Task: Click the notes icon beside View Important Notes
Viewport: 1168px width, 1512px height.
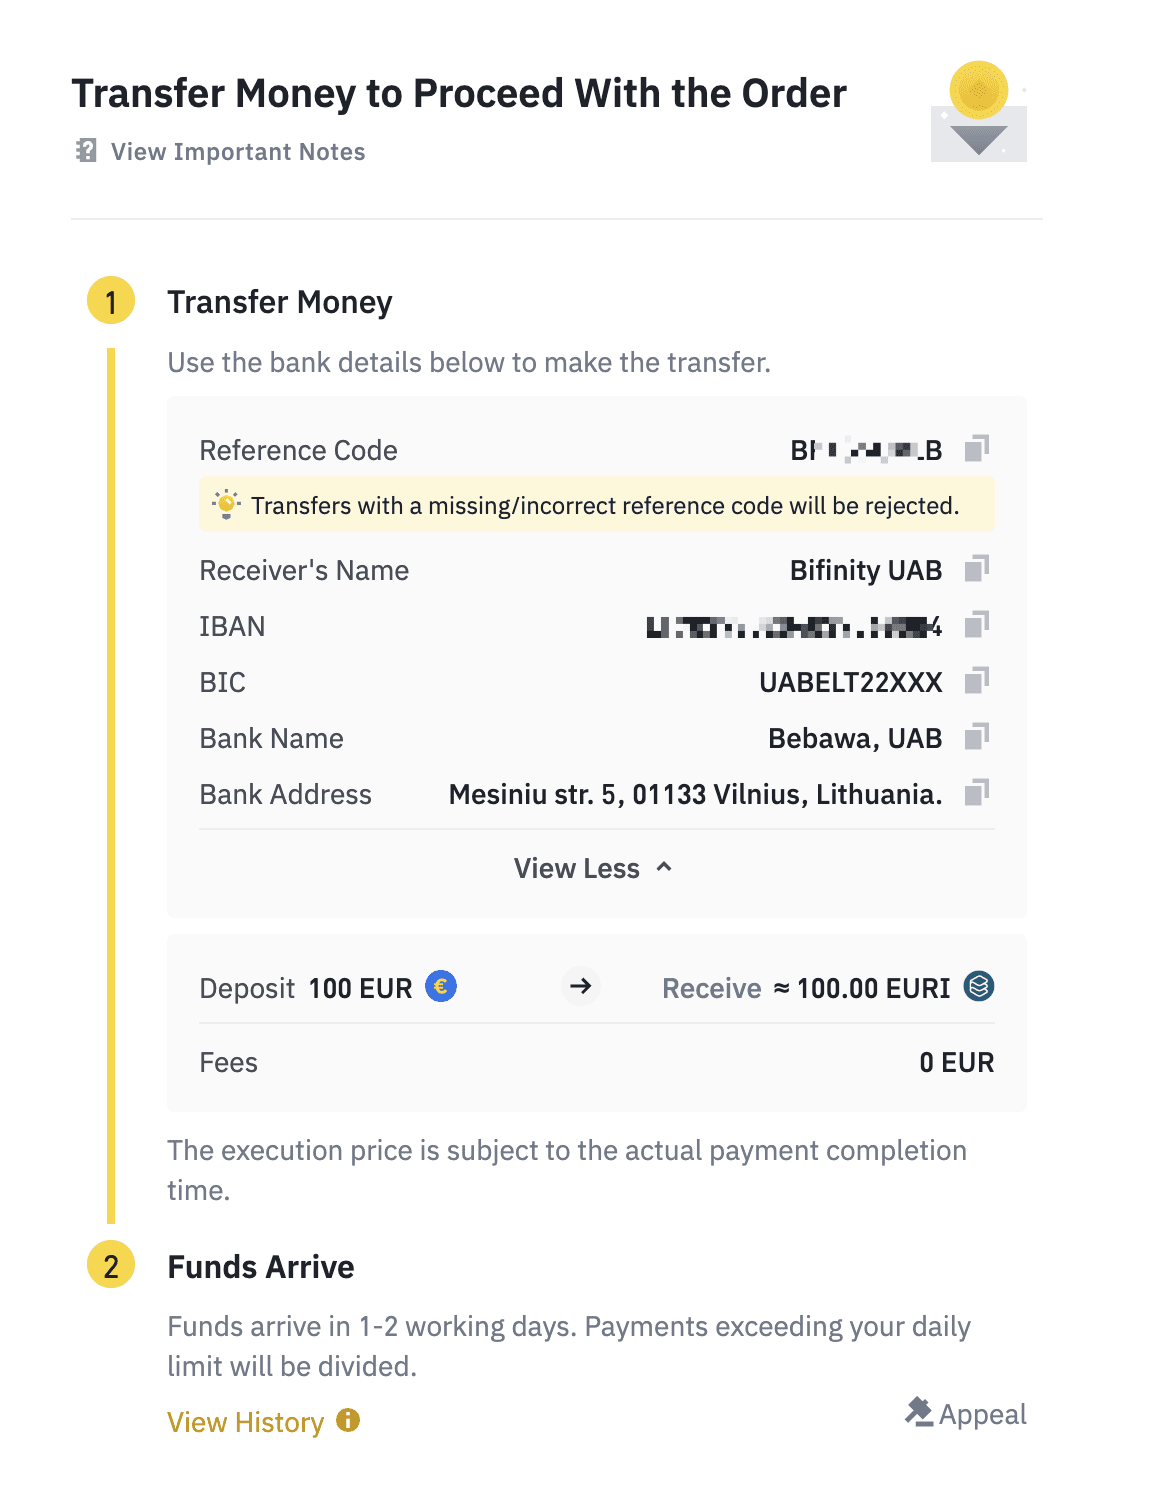Action: click(x=87, y=151)
